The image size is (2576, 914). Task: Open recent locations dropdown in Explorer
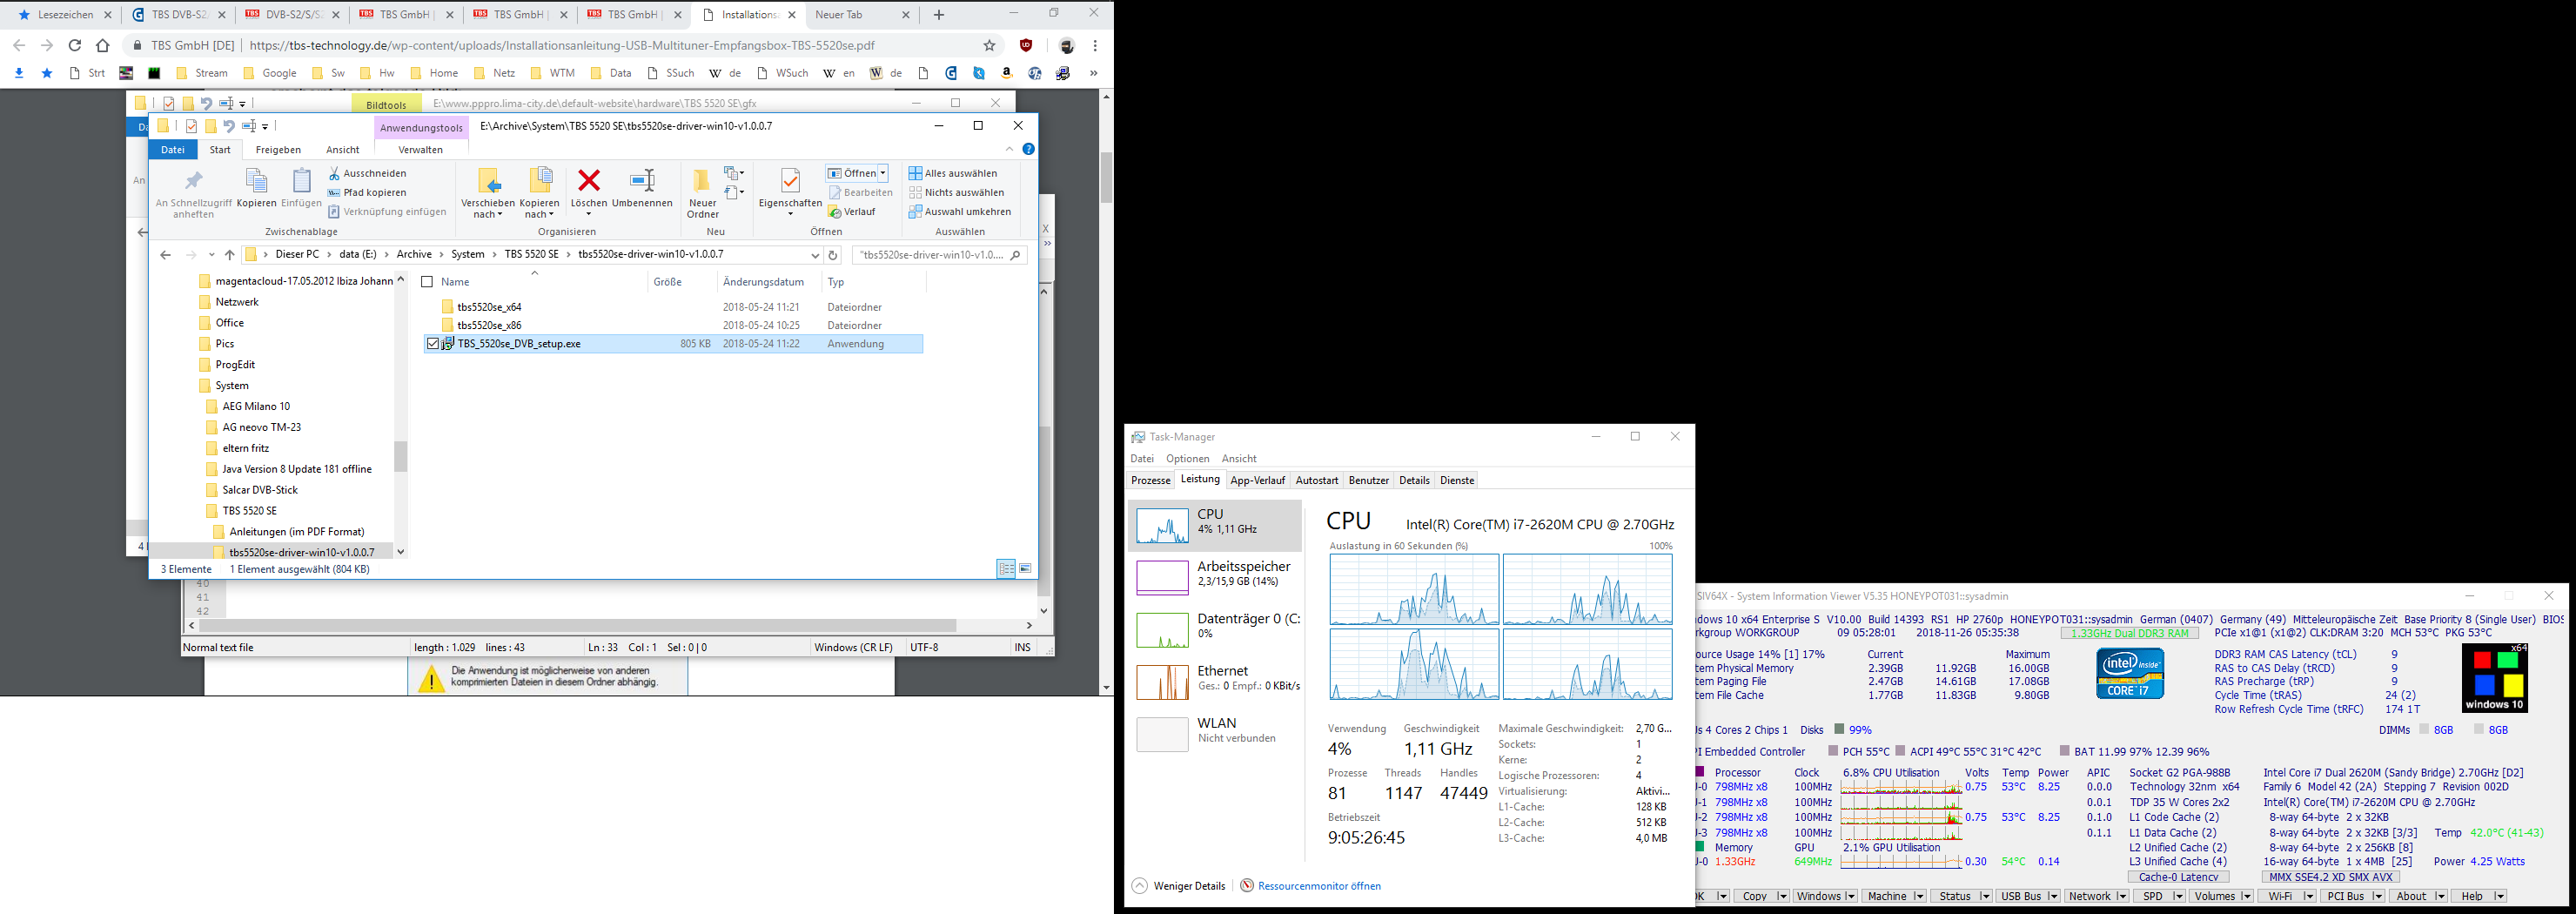tap(211, 255)
